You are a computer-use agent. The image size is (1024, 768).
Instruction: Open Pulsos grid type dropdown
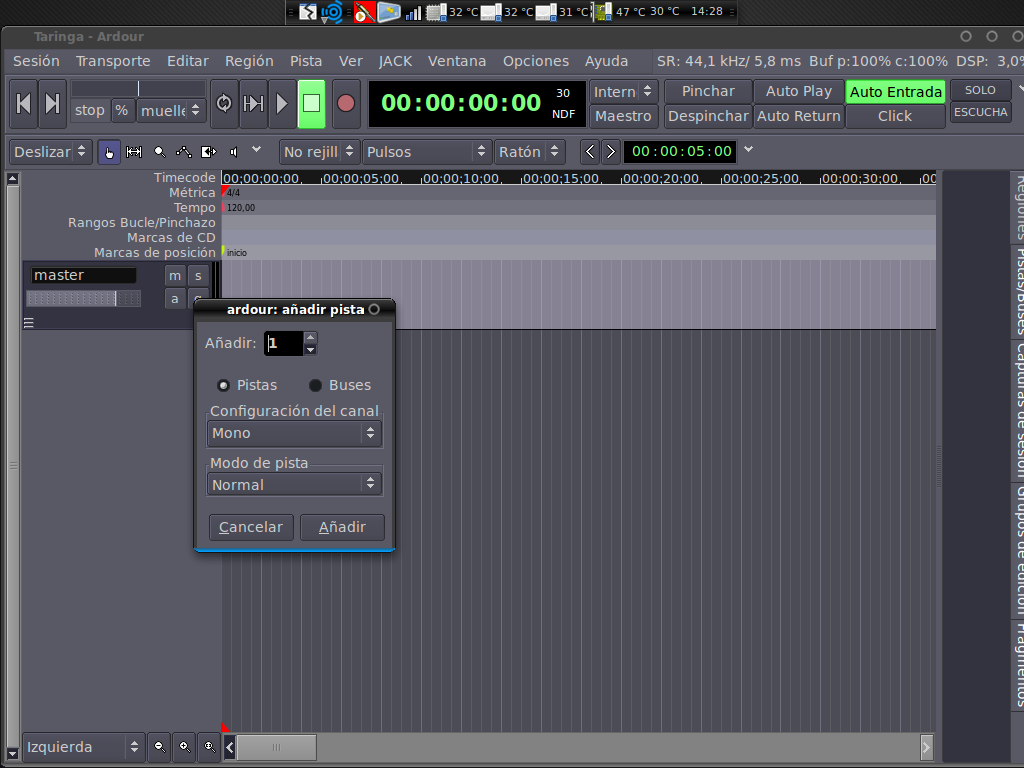point(426,152)
